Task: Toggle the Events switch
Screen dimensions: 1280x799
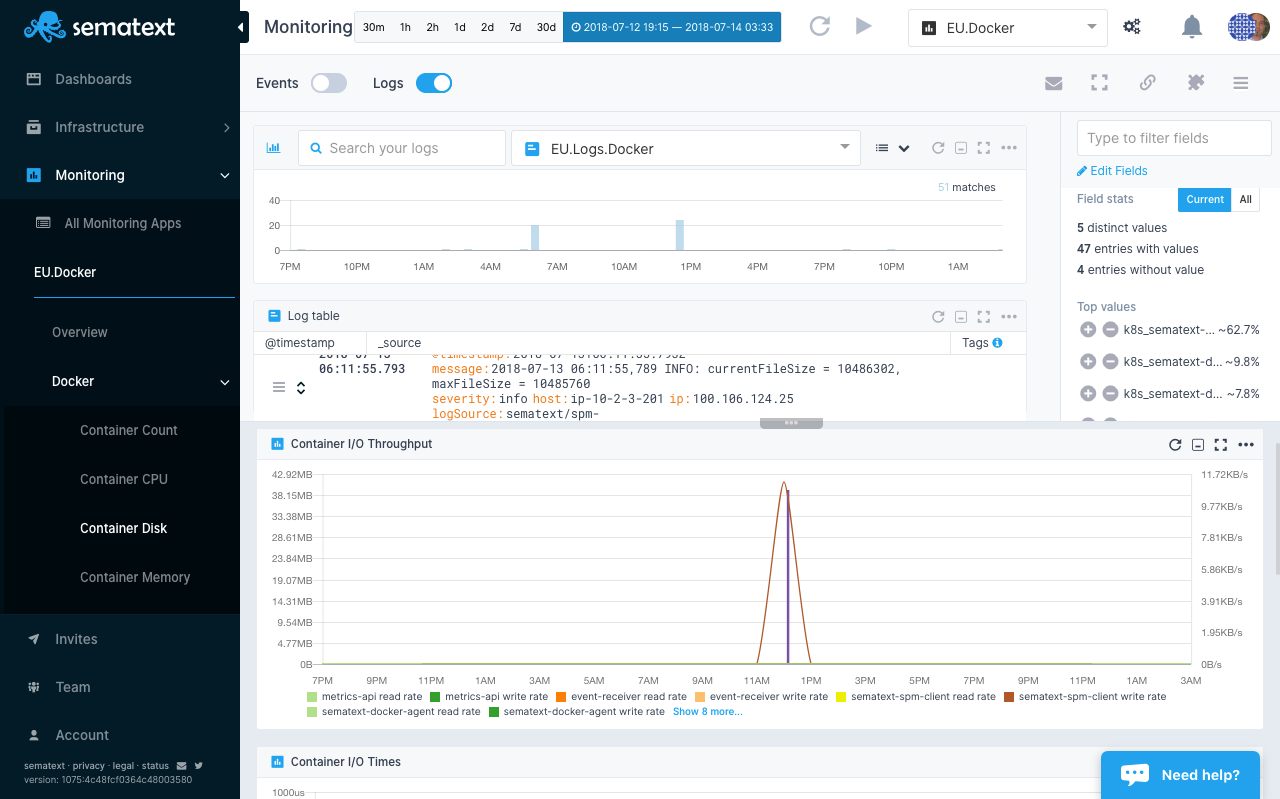Action: (x=329, y=83)
